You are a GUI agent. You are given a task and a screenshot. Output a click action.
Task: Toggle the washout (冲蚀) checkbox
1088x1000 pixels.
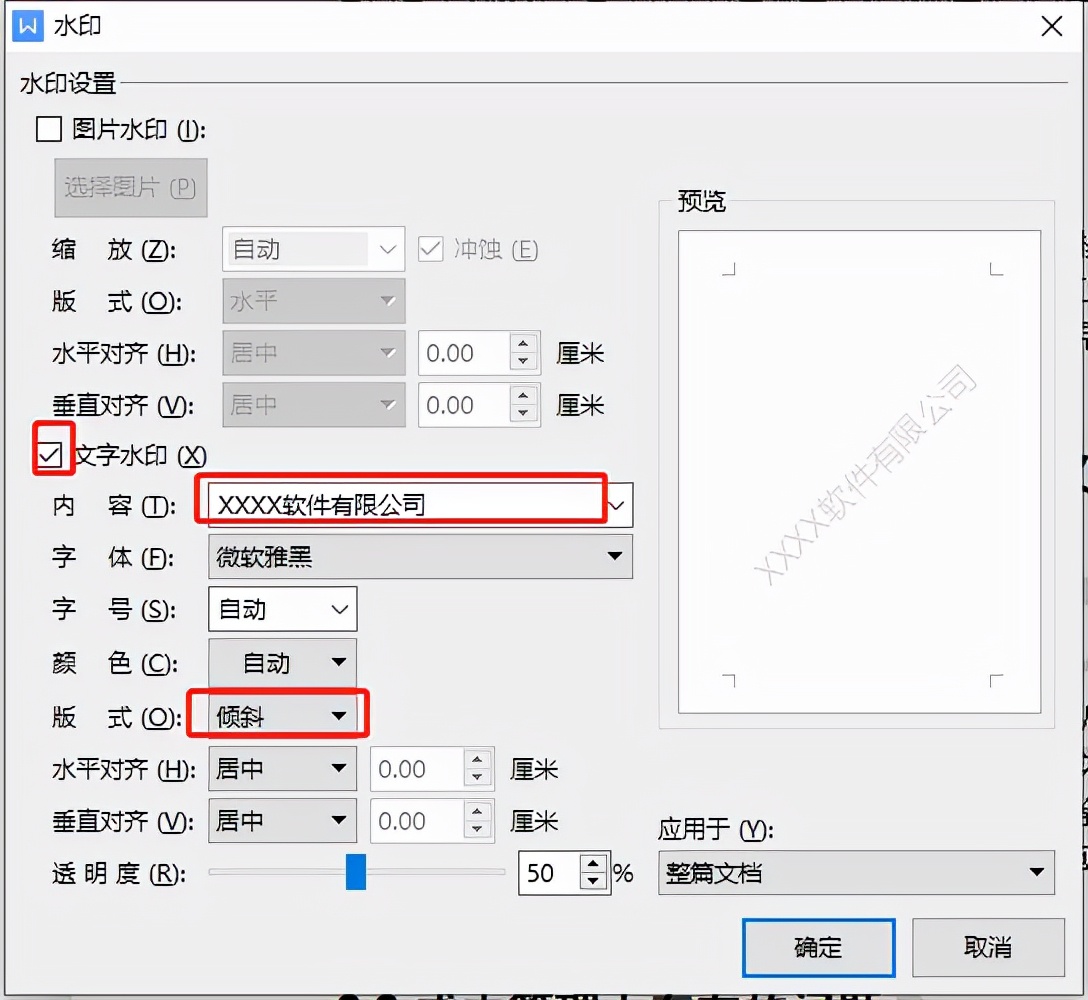click(x=430, y=249)
